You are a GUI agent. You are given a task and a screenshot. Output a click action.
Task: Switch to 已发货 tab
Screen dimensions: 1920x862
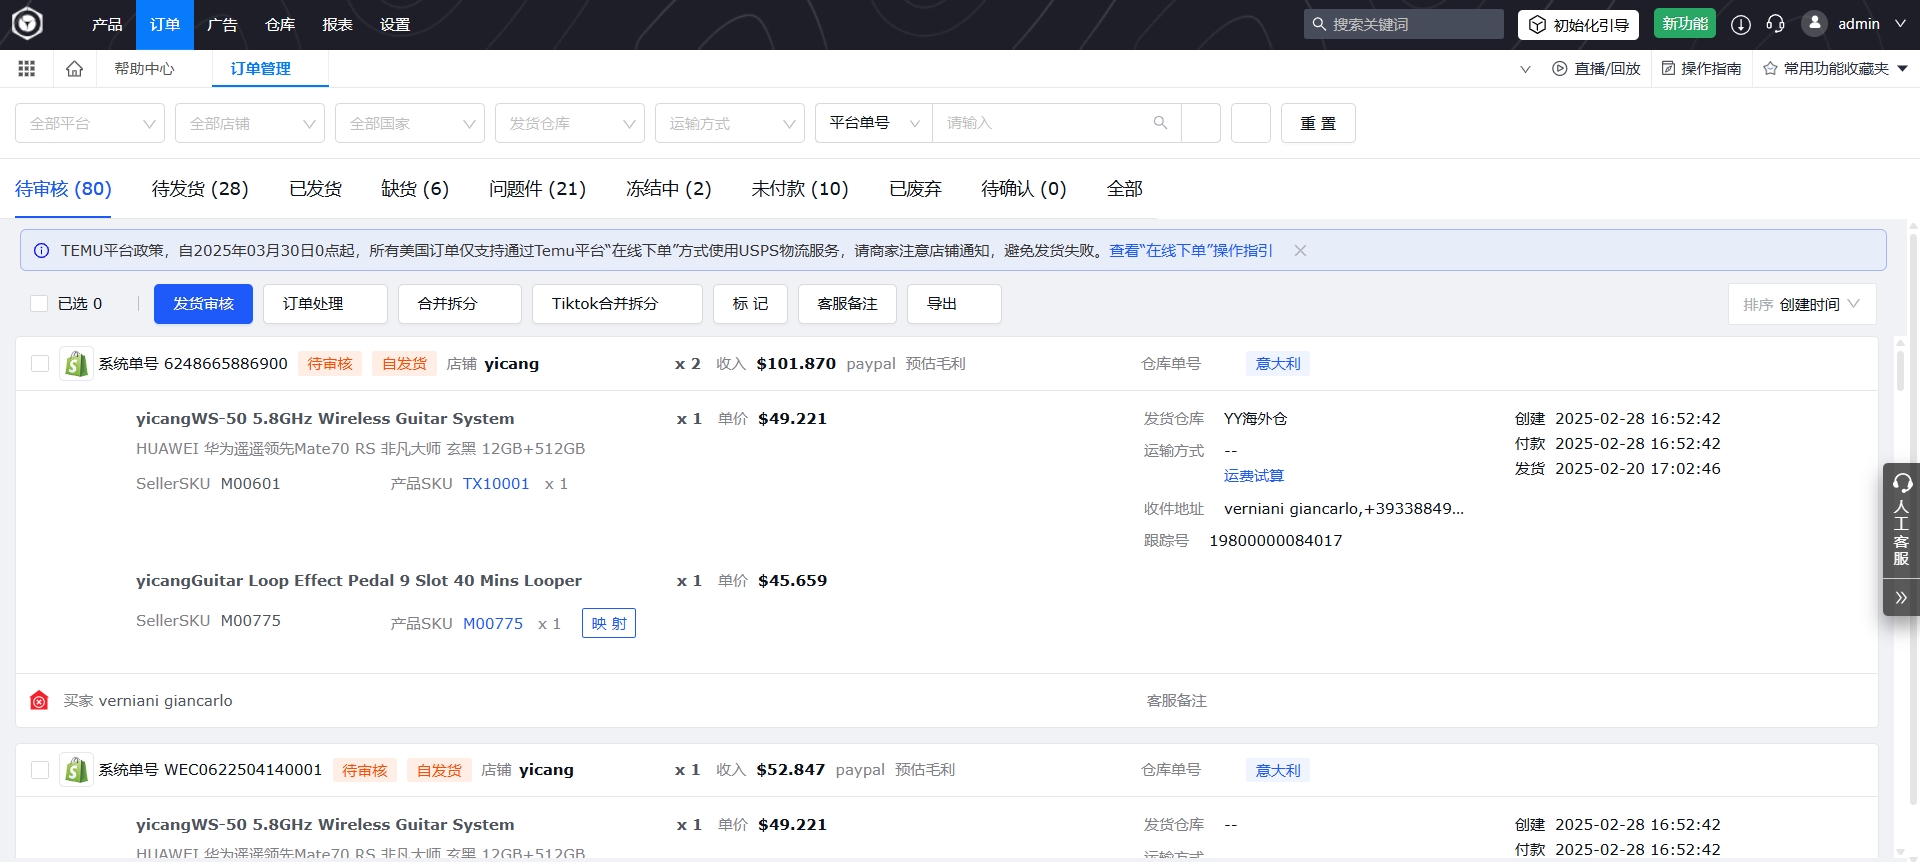pos(315,188)
